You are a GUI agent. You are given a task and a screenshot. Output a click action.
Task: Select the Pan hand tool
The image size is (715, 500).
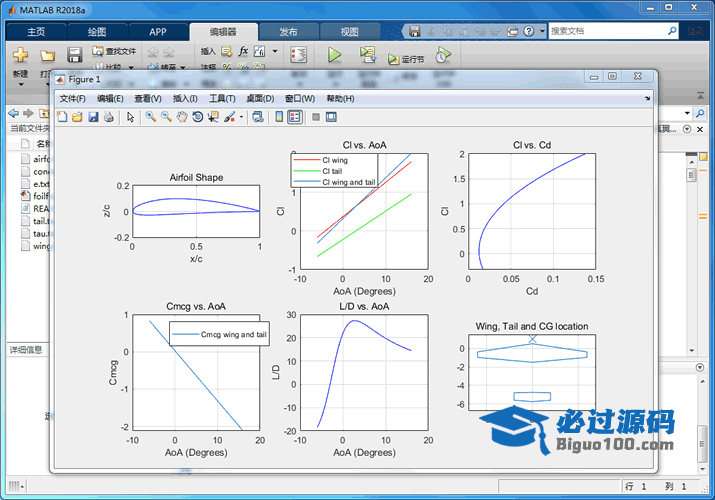[182, 117]
